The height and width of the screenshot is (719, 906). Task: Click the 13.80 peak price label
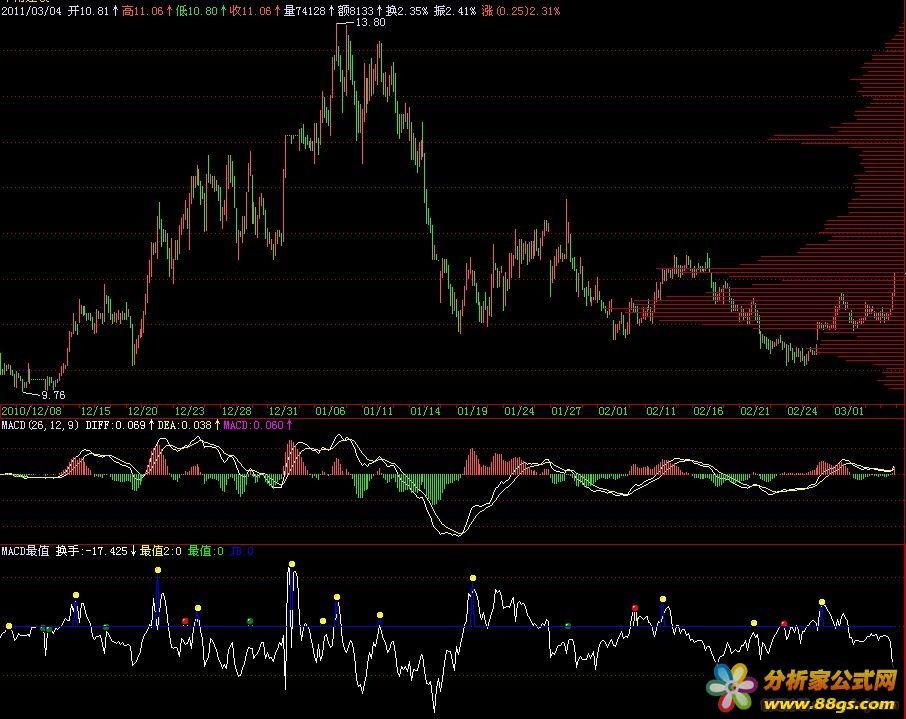[x=370, y=23]
